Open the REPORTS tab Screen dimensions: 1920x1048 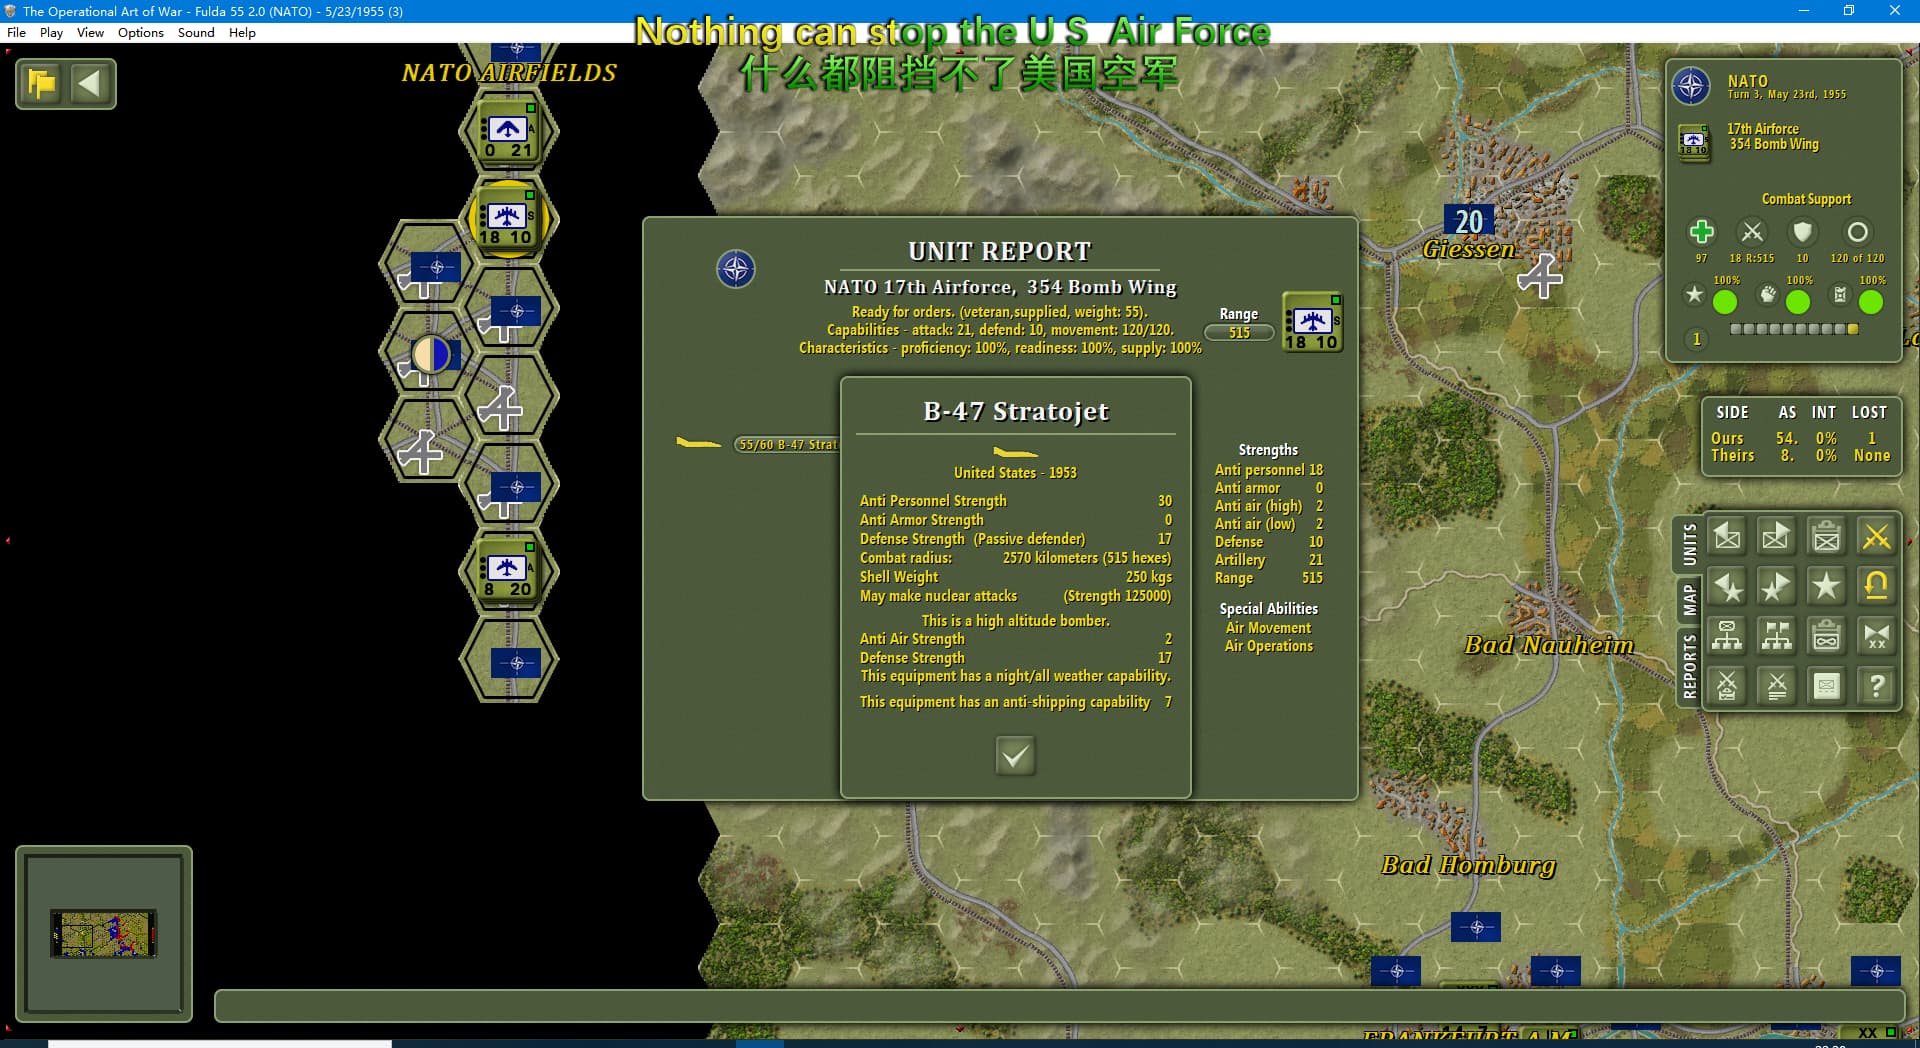click(x=1689, y=666)
